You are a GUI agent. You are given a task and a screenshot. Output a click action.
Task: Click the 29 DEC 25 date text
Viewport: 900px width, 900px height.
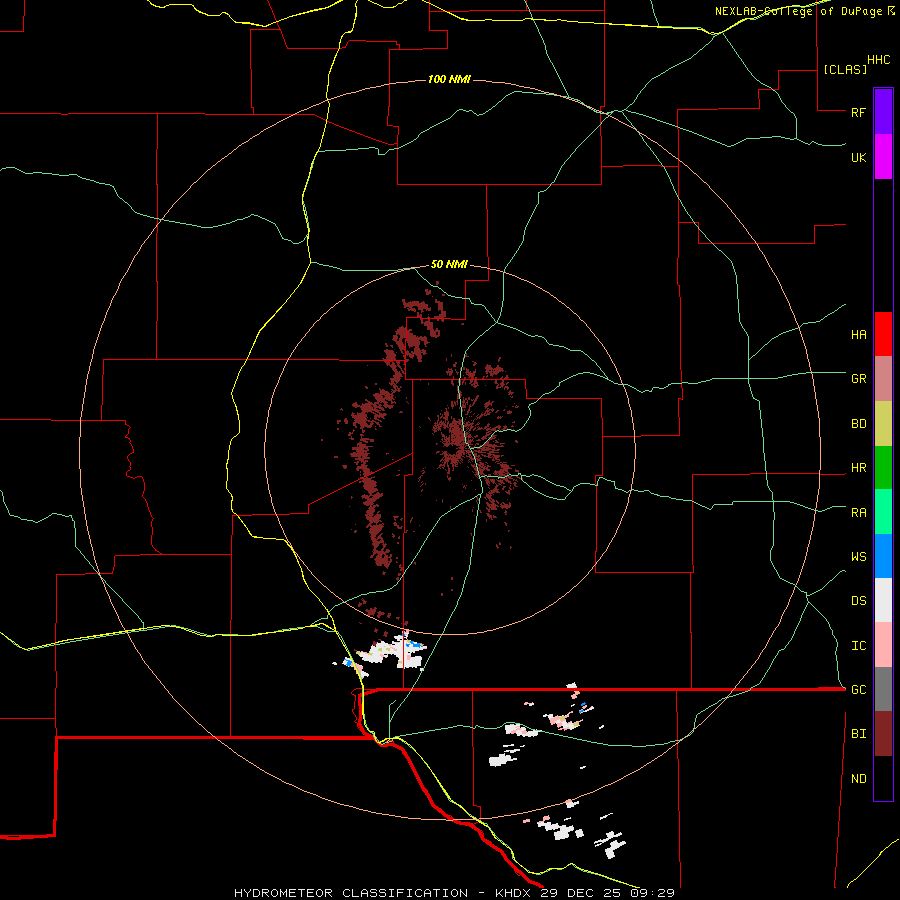[580, 893]
